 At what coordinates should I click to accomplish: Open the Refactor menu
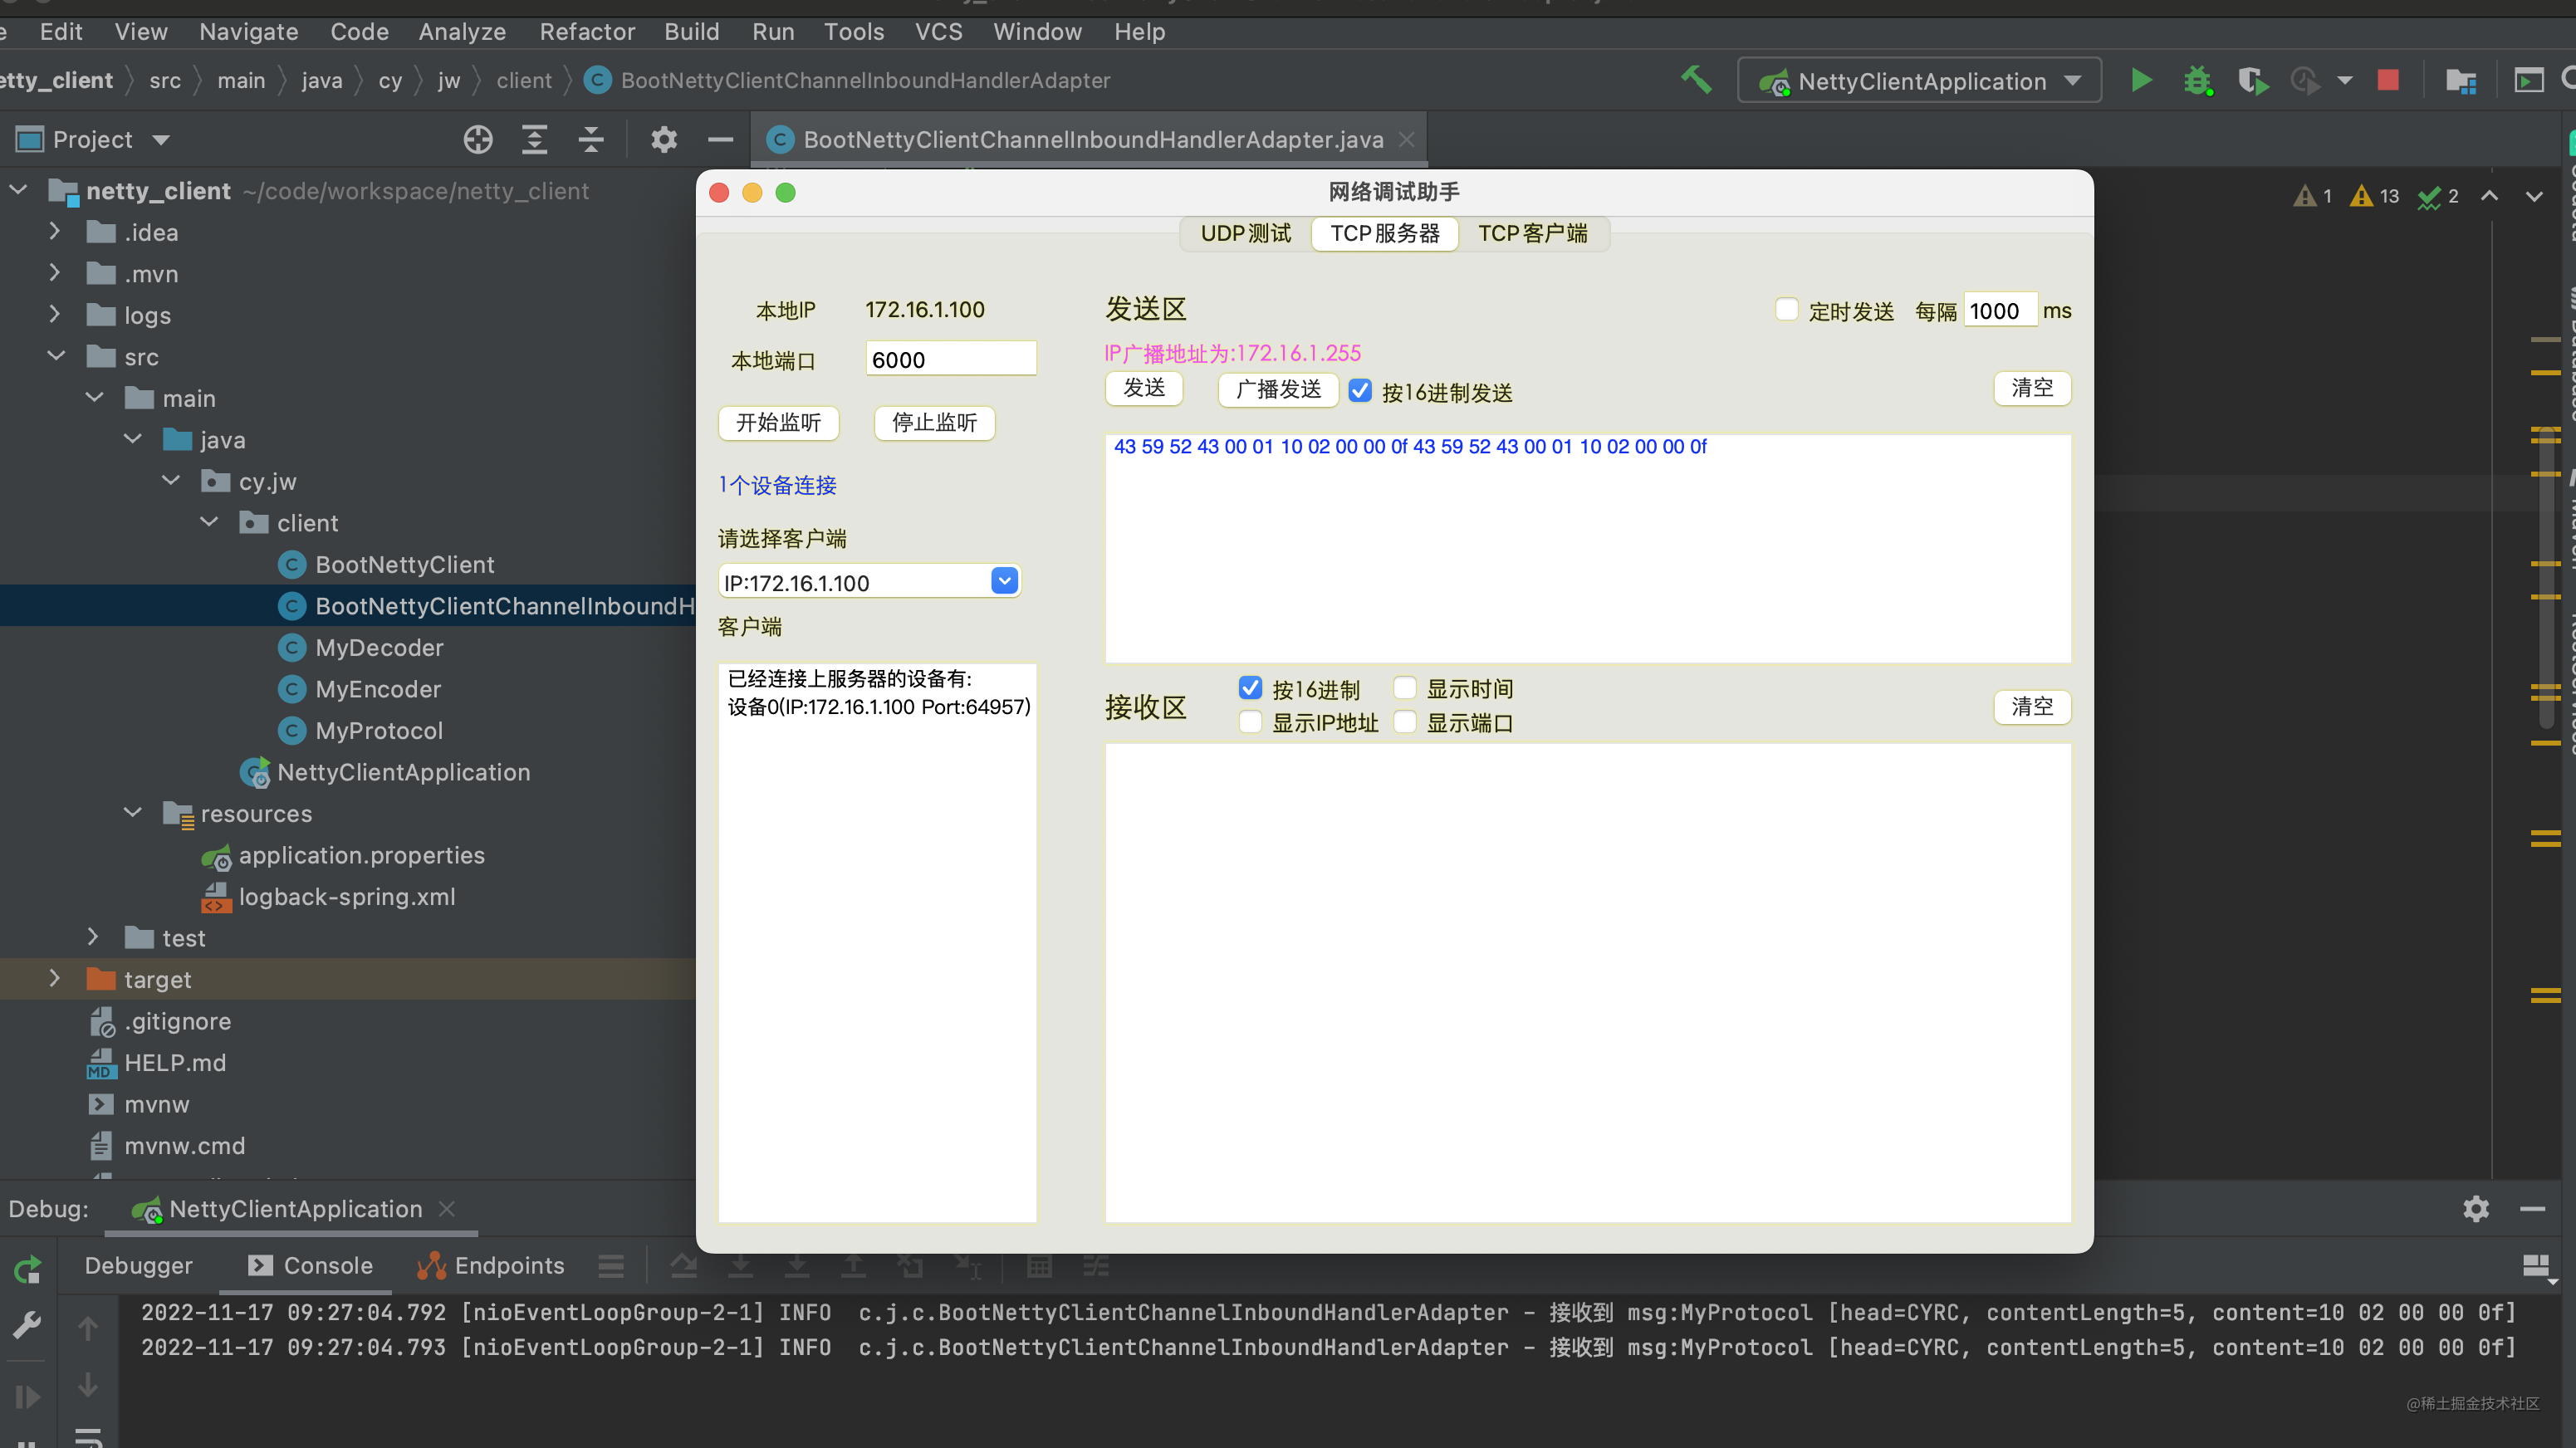[587, 32]
